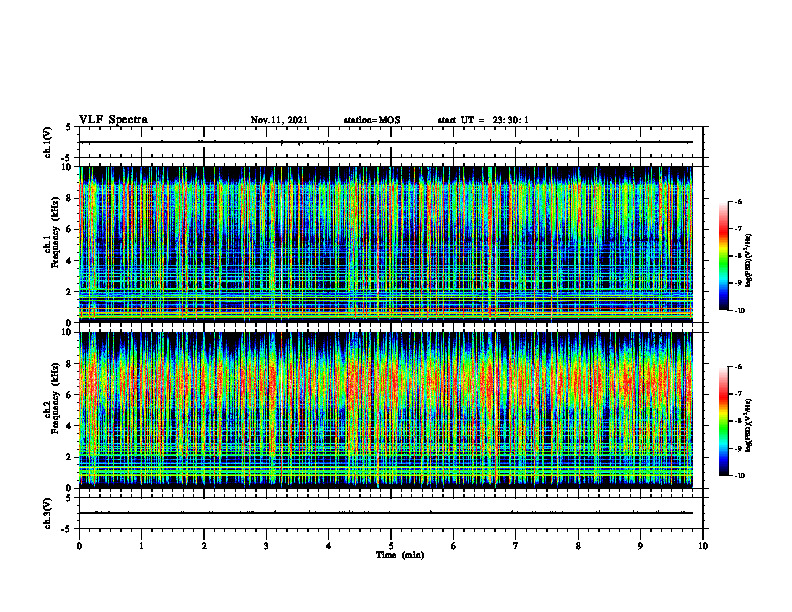Viewport: 792px width, 612px height.
Task: Click the "-6" label on ch.1 color scale
Action: point(738,202)
